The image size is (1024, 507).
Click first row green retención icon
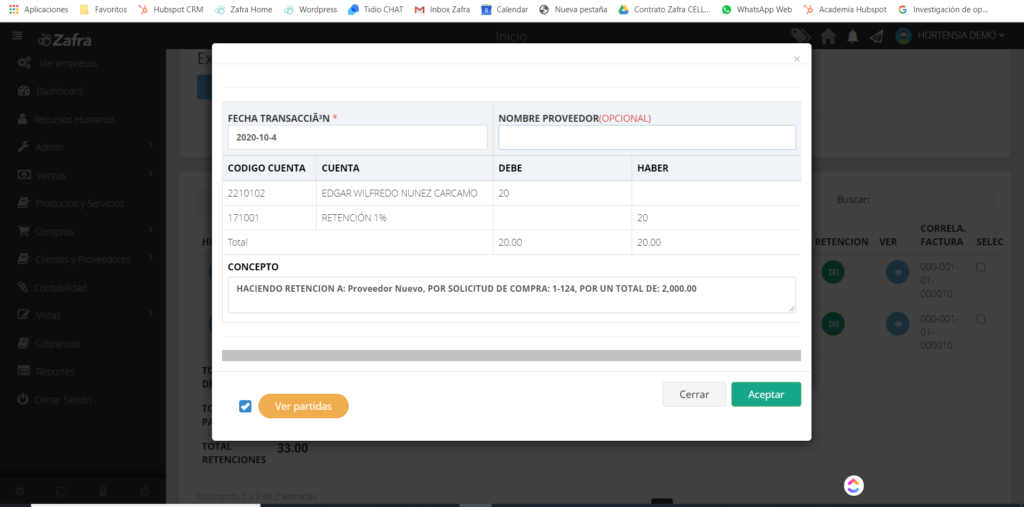click(x=833, y=272)
